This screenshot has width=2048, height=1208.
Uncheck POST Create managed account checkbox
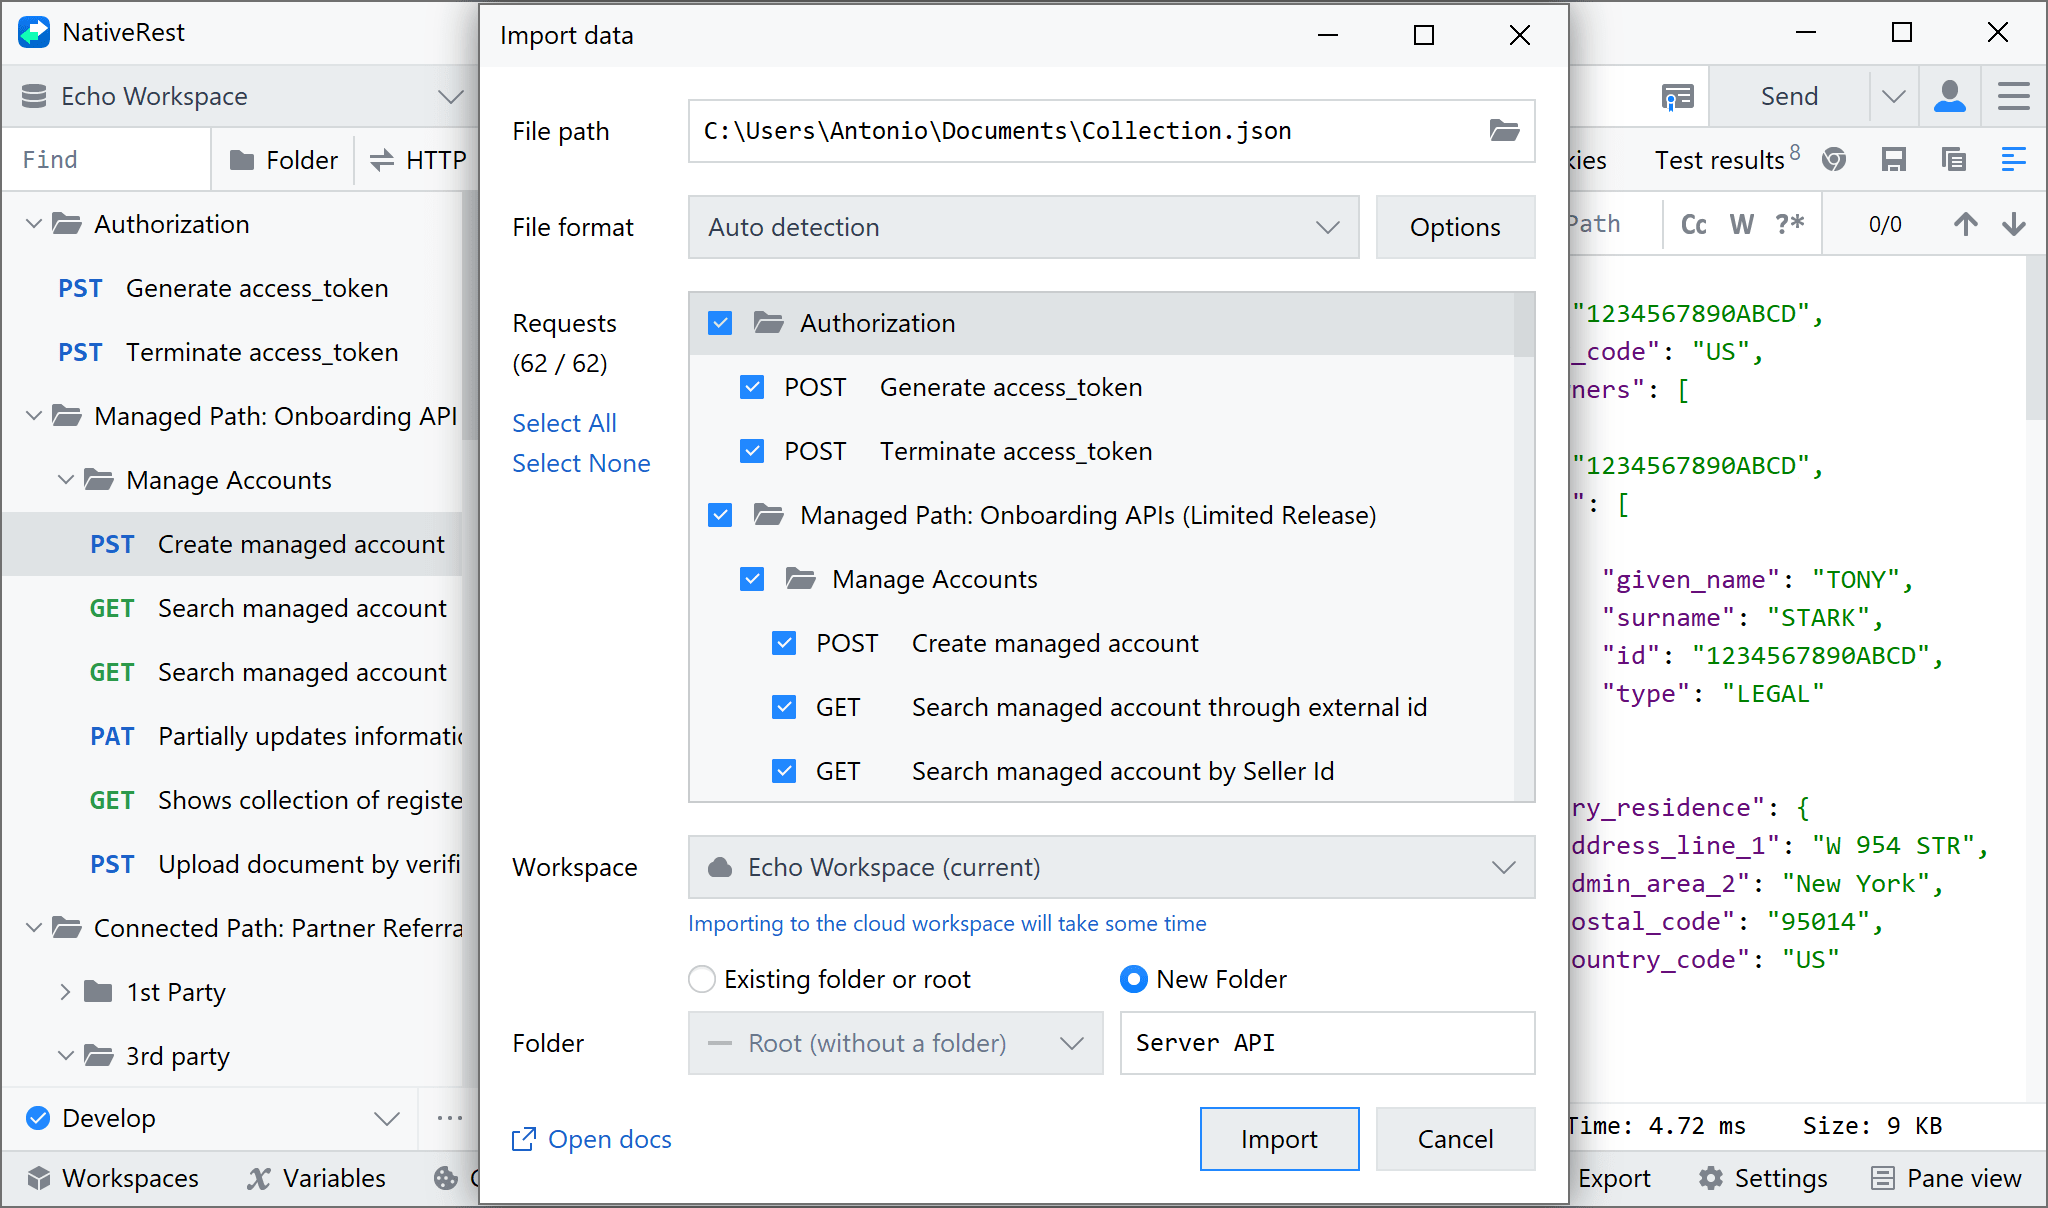pos(784,643)
